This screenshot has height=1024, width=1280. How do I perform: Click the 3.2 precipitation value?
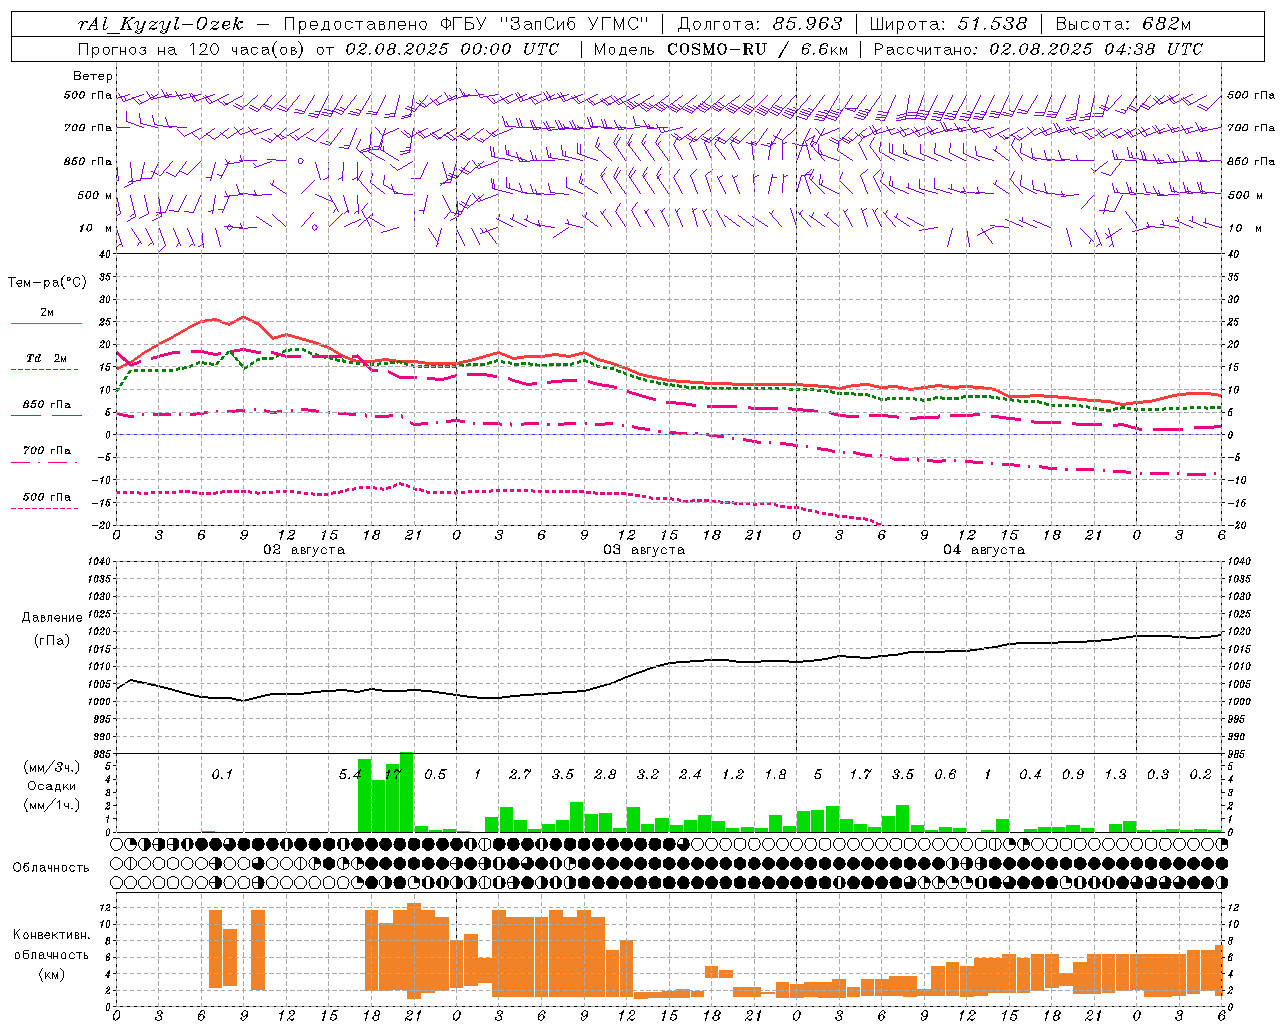(648, 774)
